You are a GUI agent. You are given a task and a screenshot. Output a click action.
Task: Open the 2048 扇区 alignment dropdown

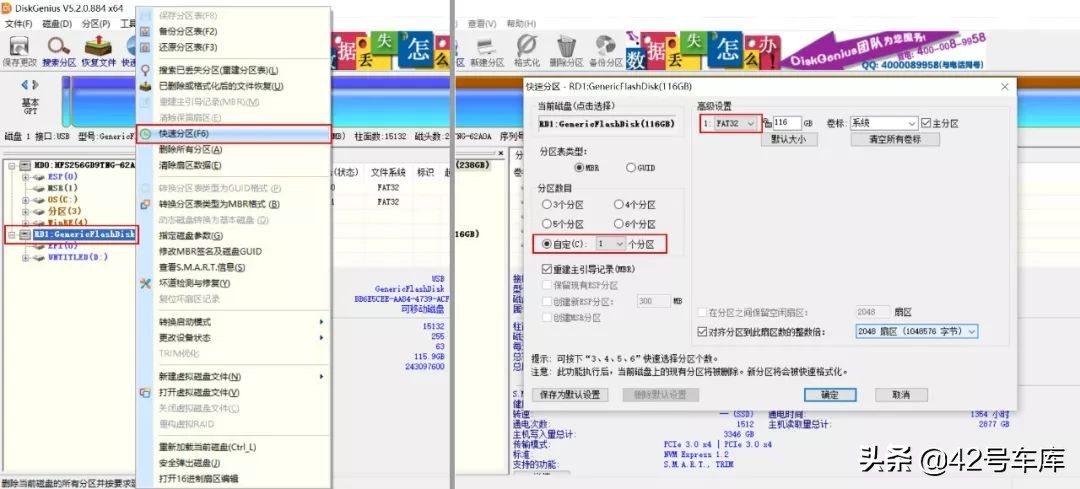(x=916, y=332)
